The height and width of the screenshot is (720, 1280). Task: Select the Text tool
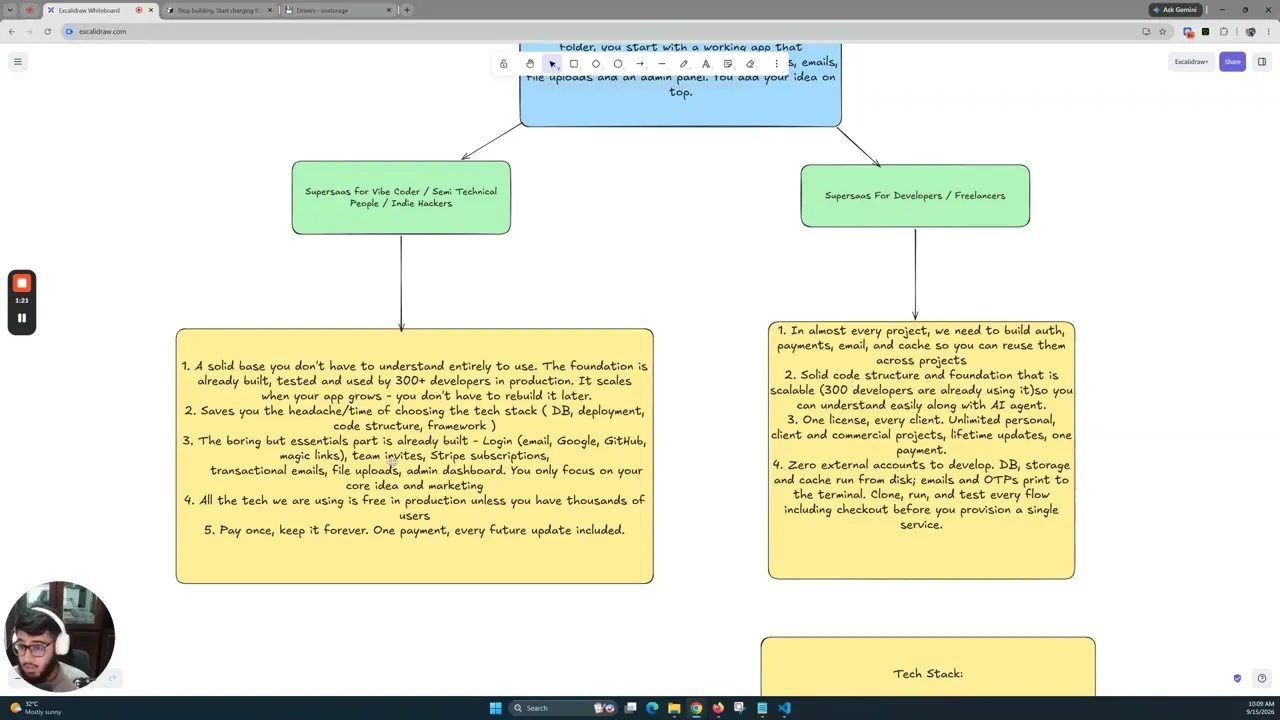(706, 64)
